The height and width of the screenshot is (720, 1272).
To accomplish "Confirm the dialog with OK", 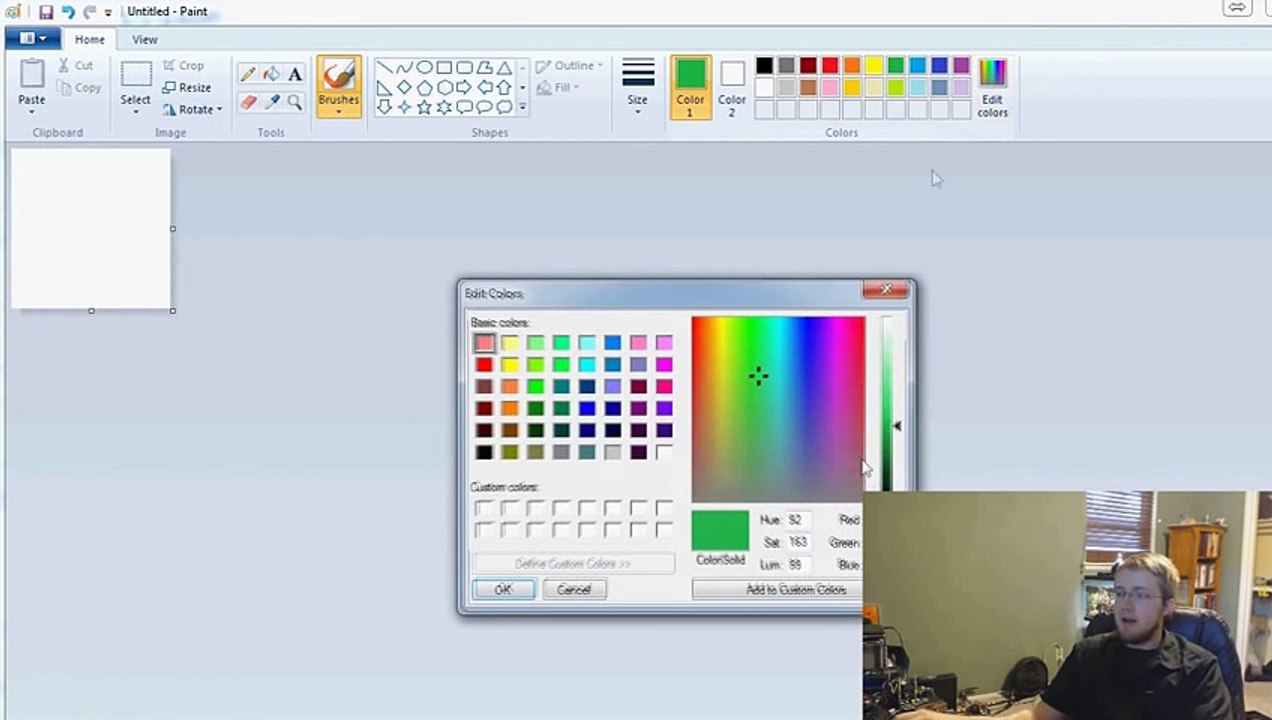I will [x=503, y=590].
